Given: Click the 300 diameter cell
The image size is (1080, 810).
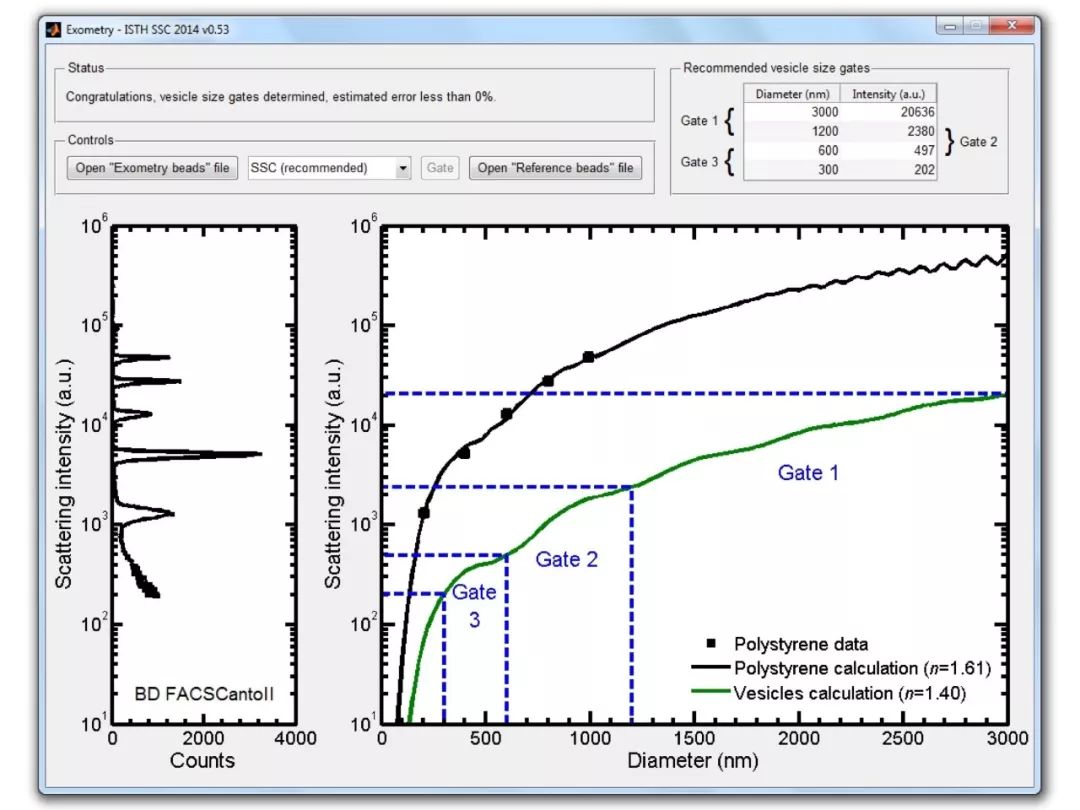Looking at the screenshot, I should pos(792,169).
